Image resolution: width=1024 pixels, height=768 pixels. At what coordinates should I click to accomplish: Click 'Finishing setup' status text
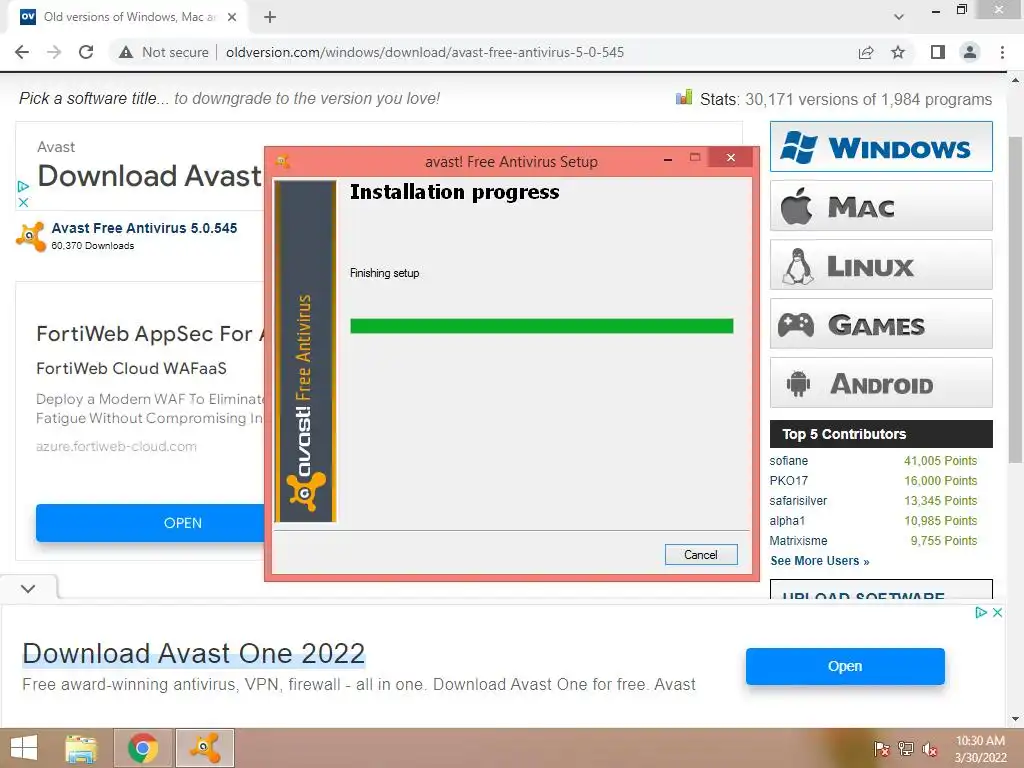(385, 273)
